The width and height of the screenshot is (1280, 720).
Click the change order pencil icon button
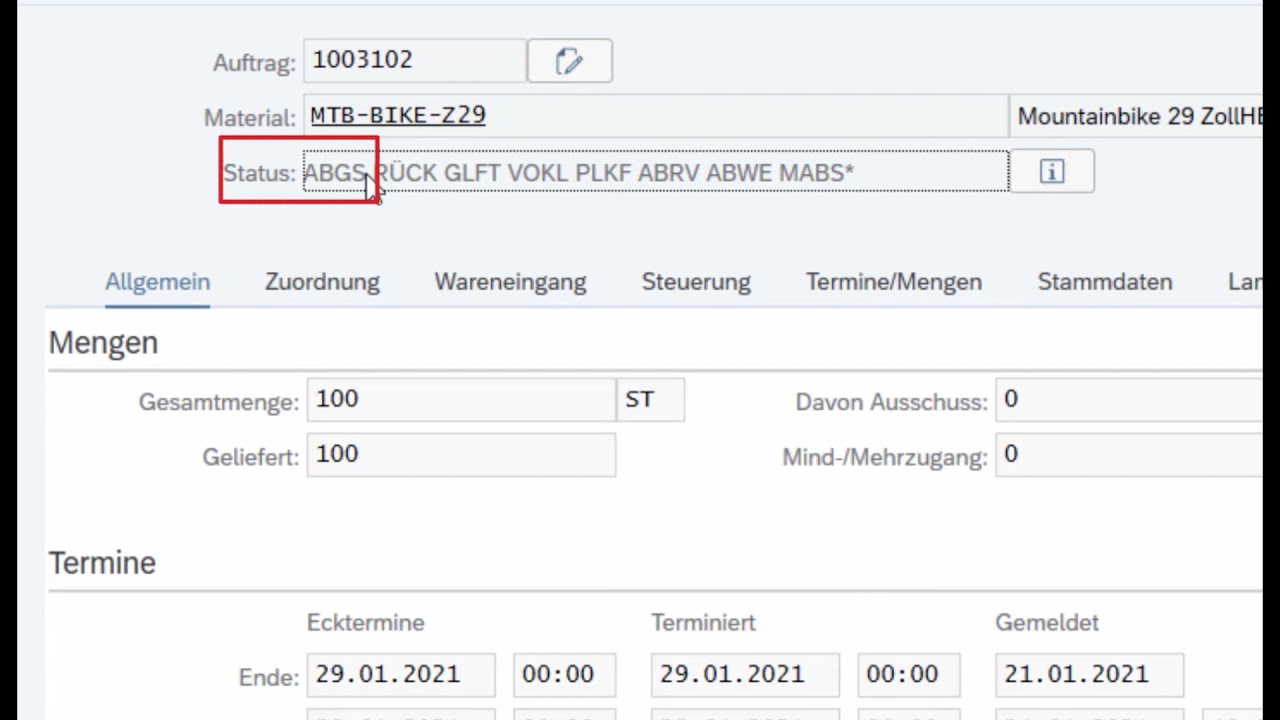[x=569, y=61]
